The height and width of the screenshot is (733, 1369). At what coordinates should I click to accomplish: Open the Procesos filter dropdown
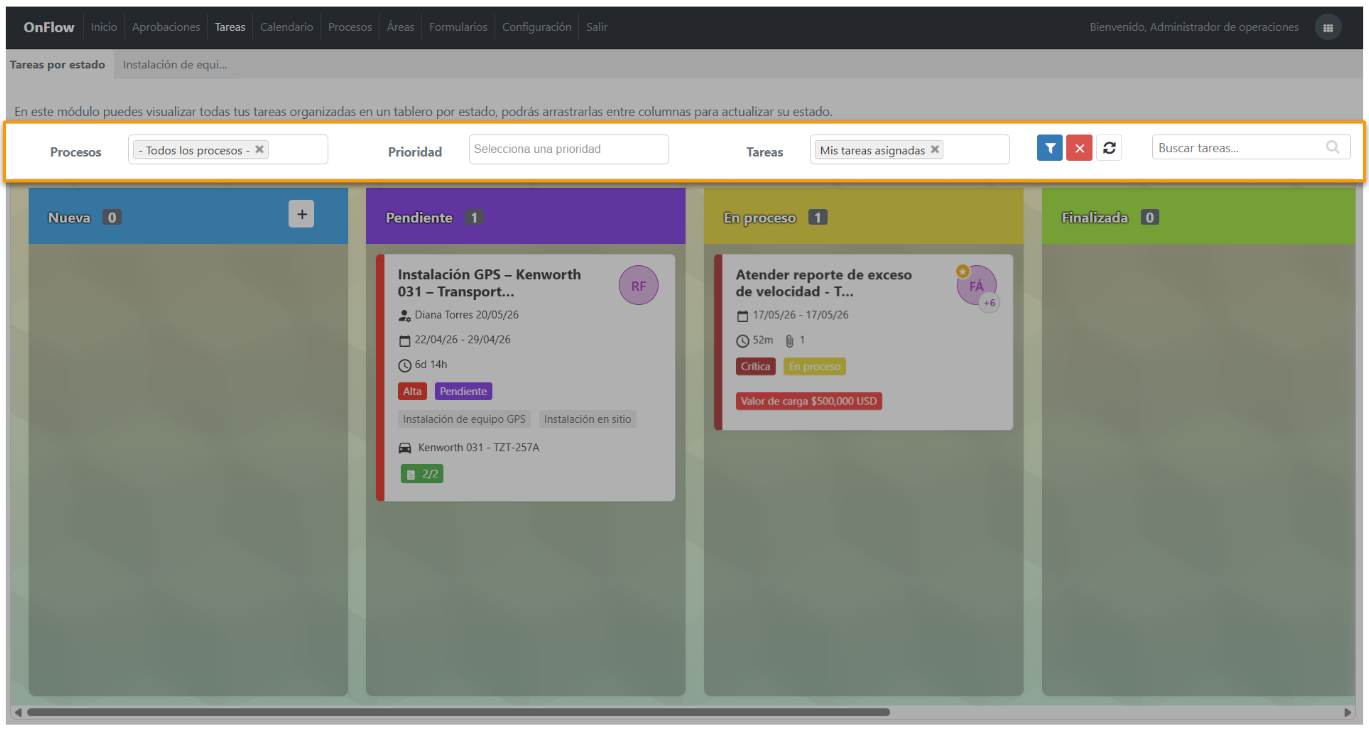click(x=228, y=149)
